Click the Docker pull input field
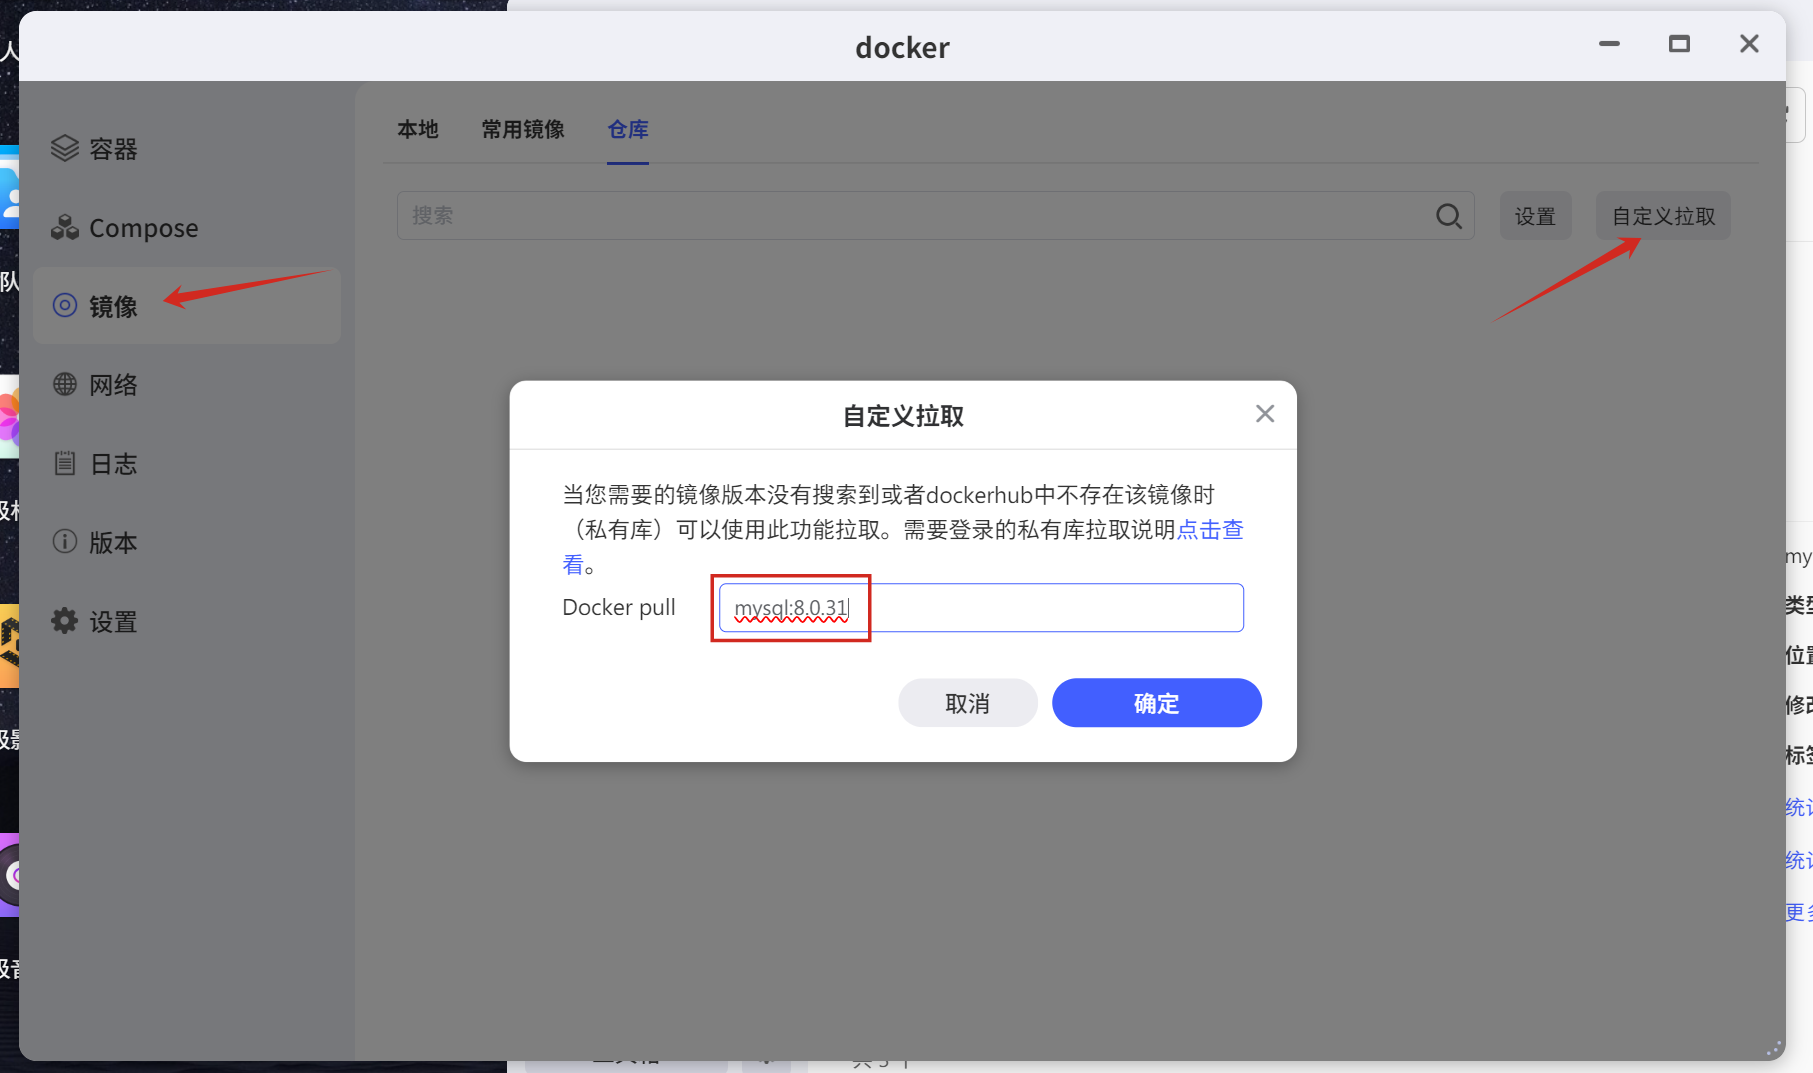1813x1073 pixels. tap(1050, 608)
